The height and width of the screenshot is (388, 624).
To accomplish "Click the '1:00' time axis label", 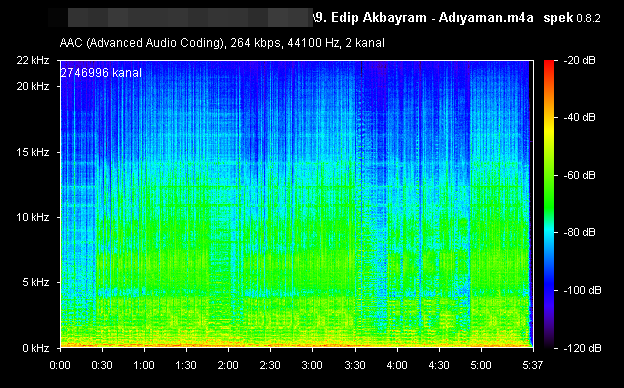I will [x=144, y=365].
